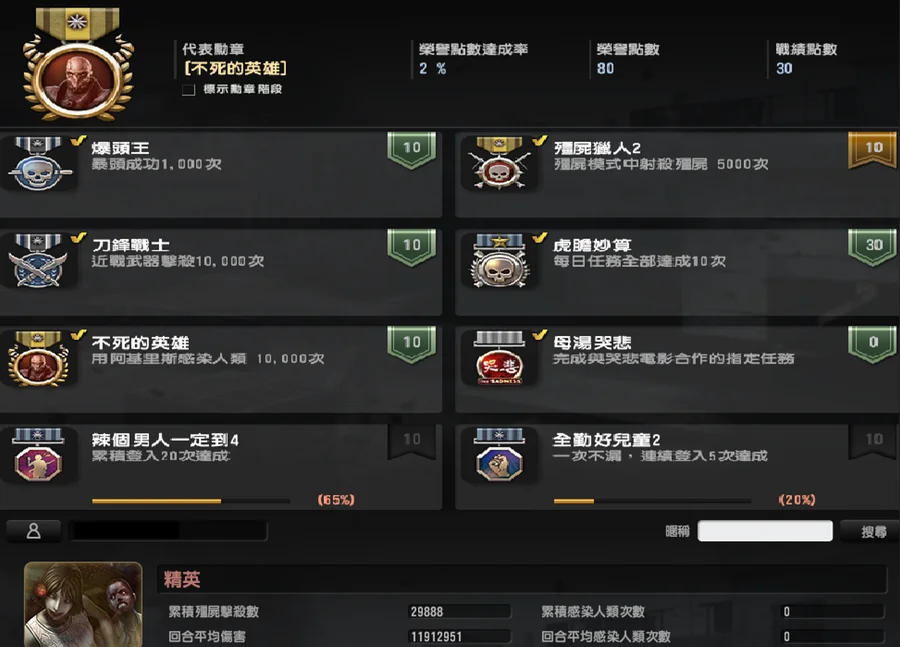Select the 全勤好兒童2 fist medal

[x=499, y=455]
